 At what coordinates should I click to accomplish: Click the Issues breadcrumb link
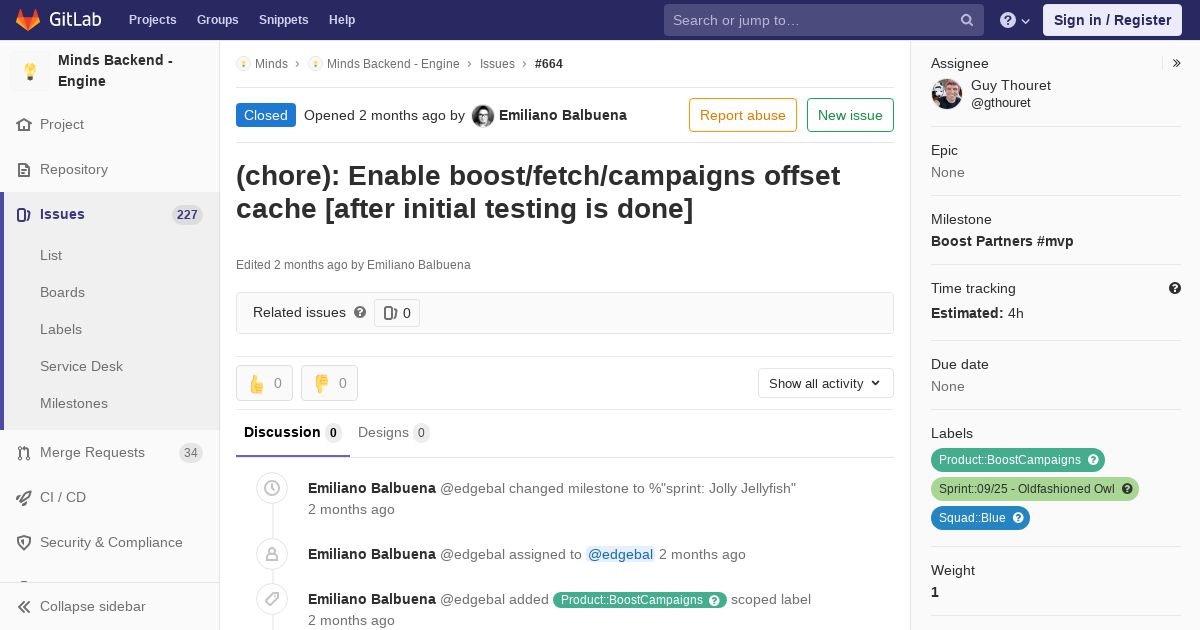point(497,63)
